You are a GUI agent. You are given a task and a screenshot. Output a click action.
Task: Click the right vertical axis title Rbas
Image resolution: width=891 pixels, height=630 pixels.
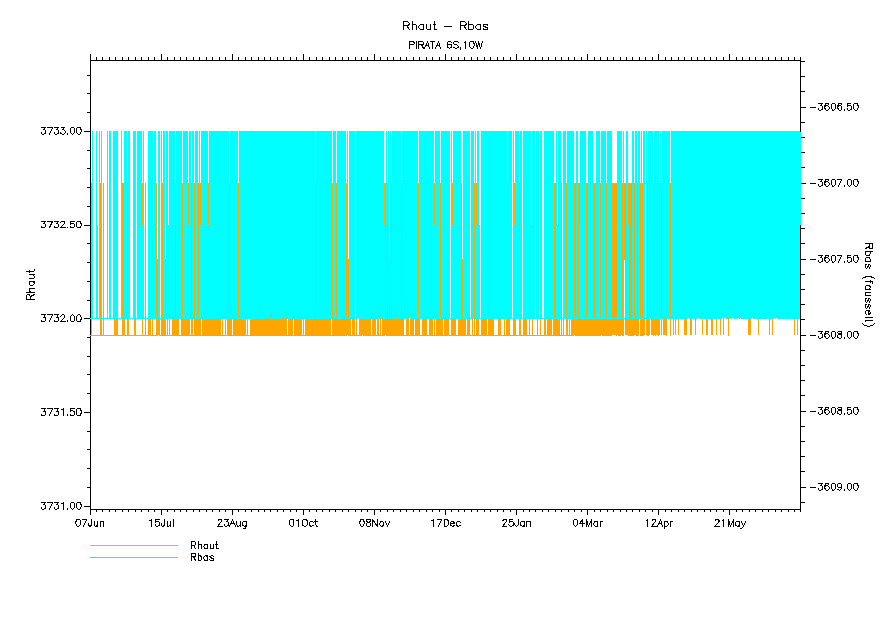pos(868,284)
